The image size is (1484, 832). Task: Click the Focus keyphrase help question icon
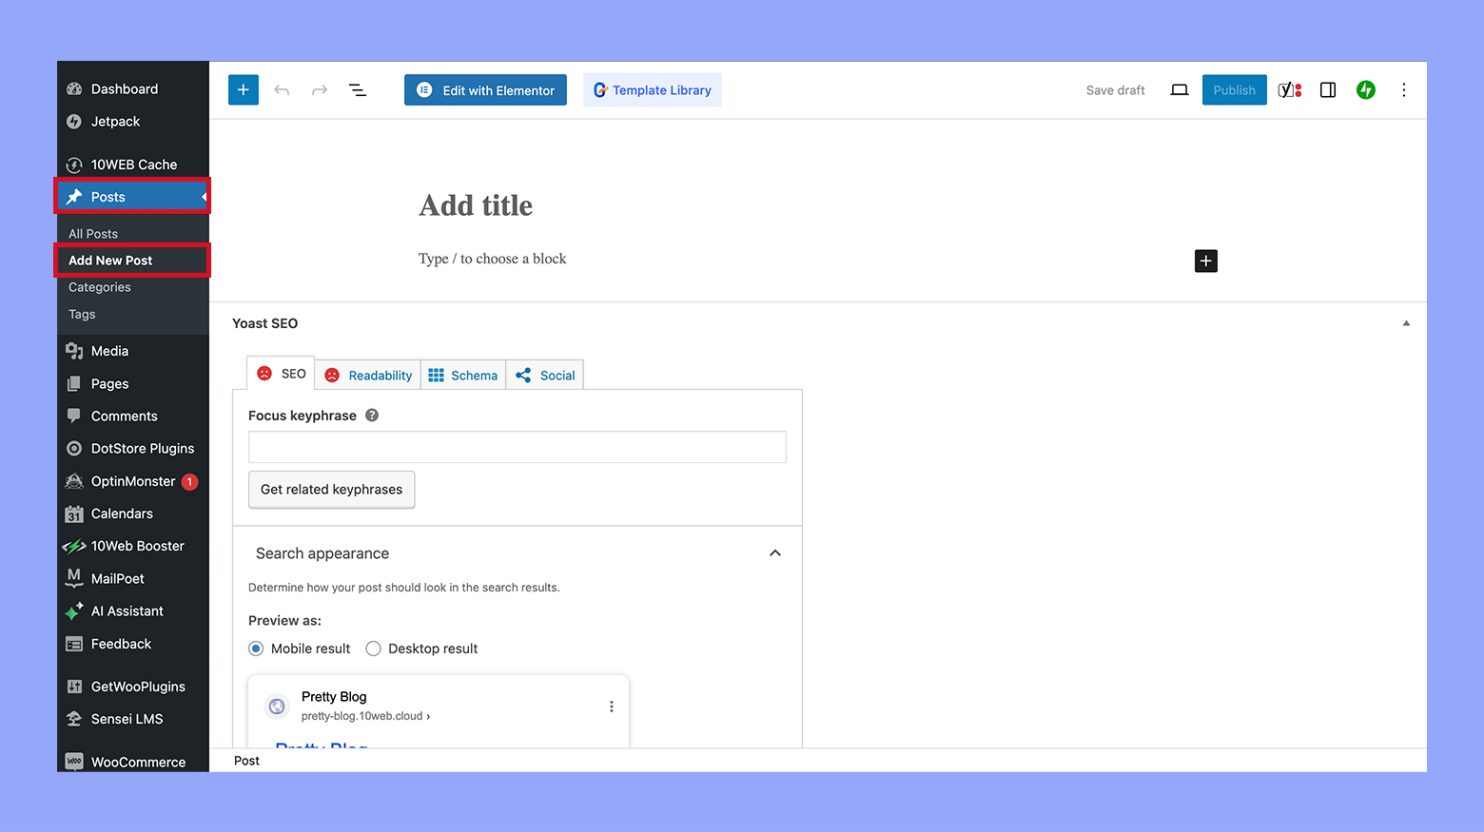pyautogui.click(x=372, y=415)
